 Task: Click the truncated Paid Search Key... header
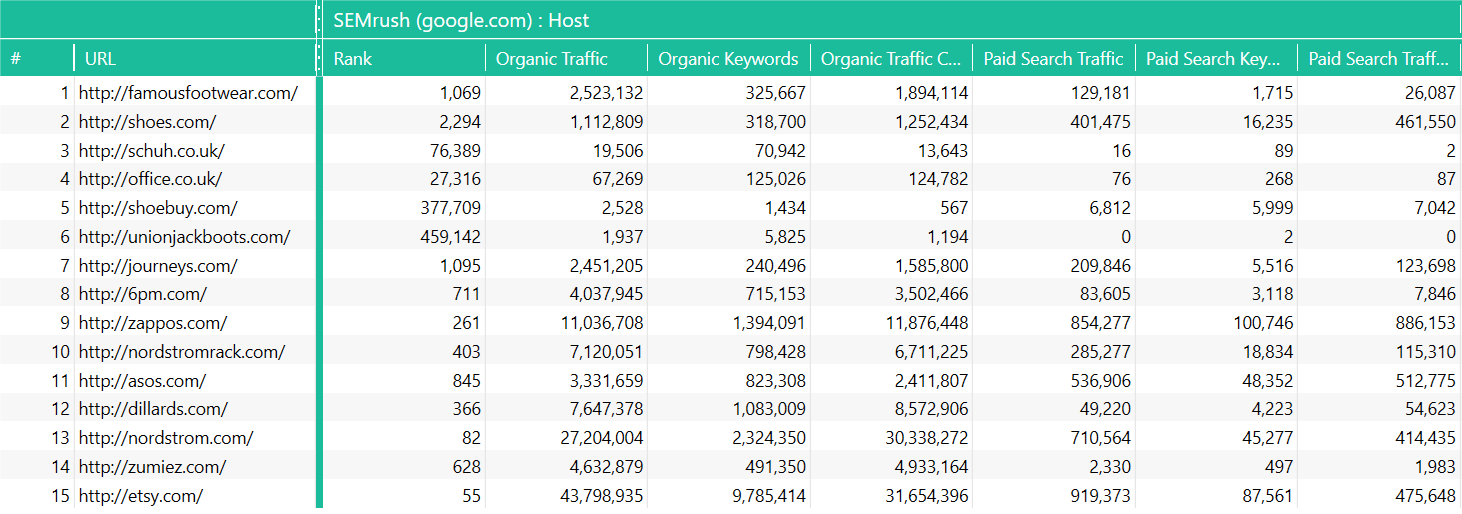[x=1216, y=59]
